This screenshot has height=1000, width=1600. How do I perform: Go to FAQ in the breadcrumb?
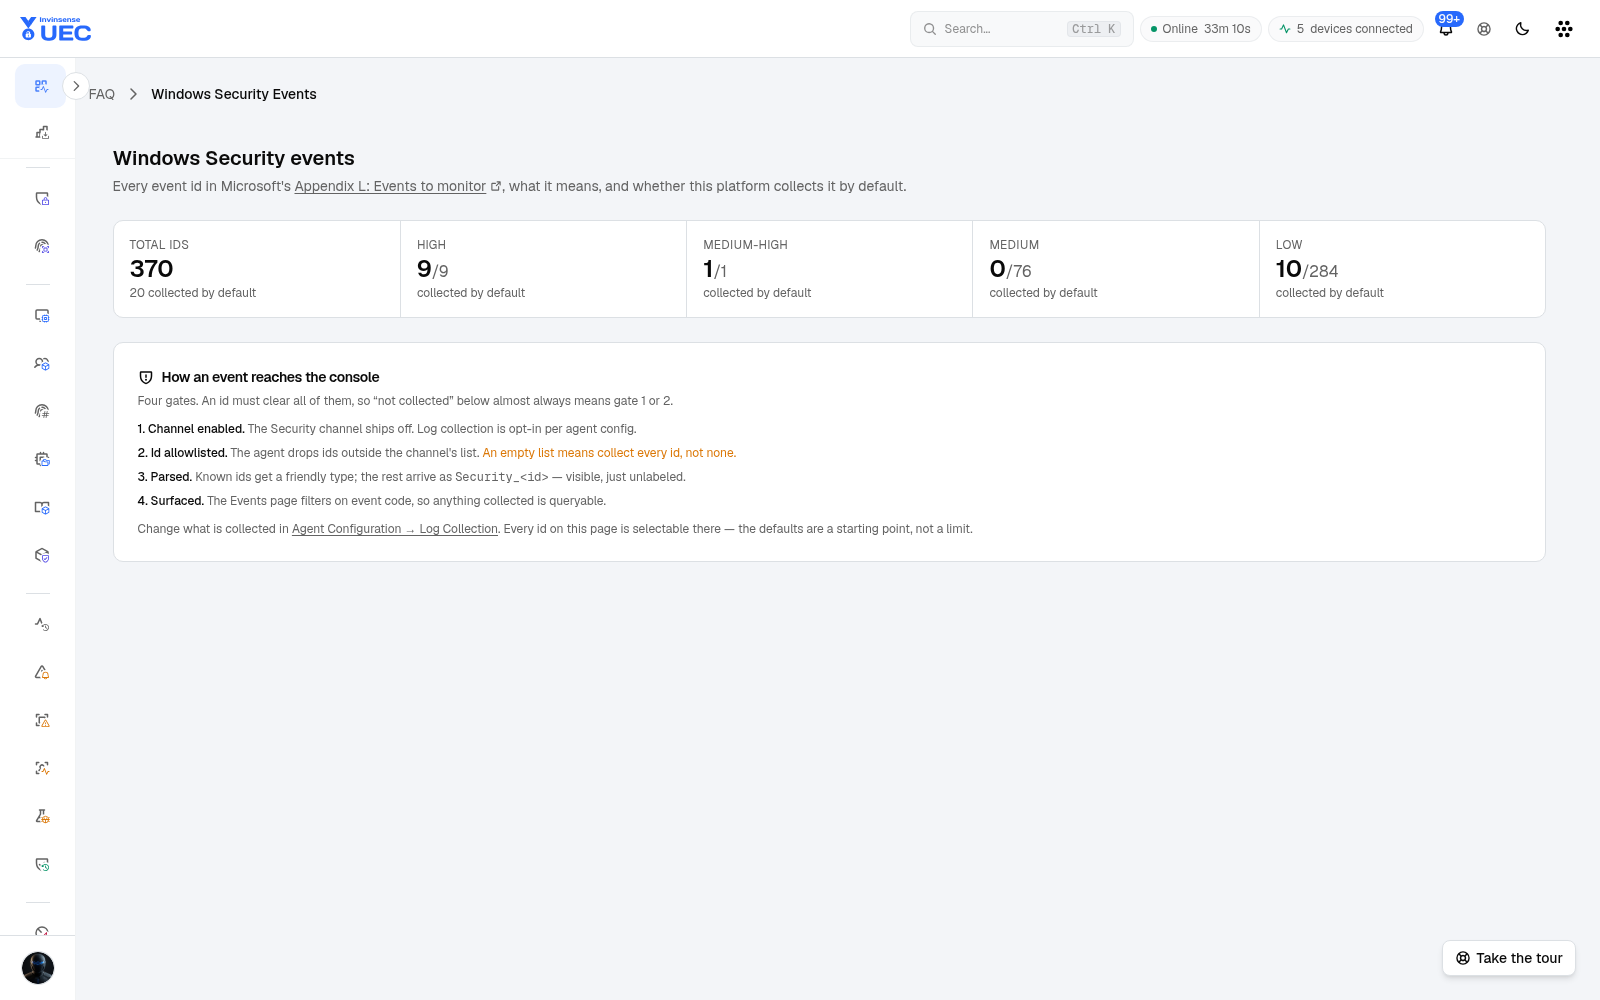coord(102,94)
